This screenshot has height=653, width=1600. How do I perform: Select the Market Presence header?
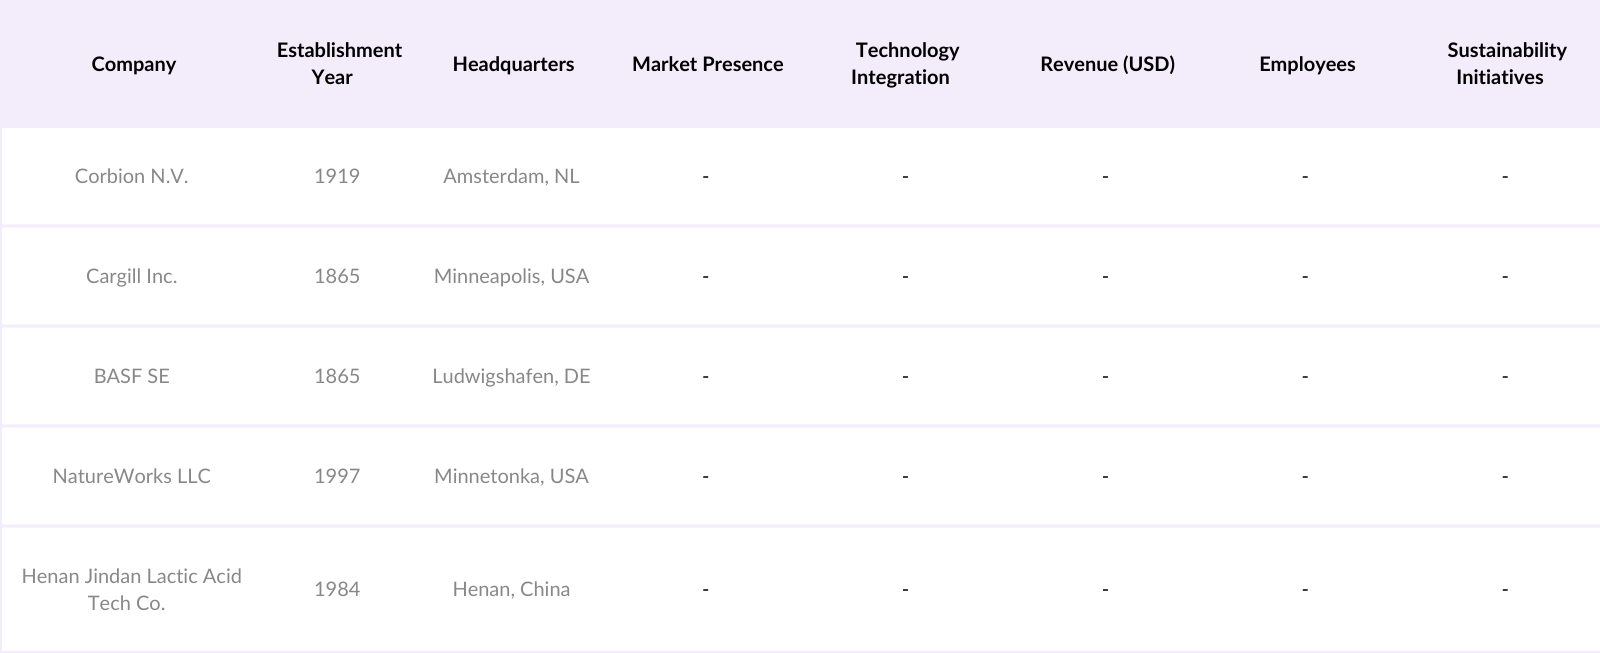point(707,64)
